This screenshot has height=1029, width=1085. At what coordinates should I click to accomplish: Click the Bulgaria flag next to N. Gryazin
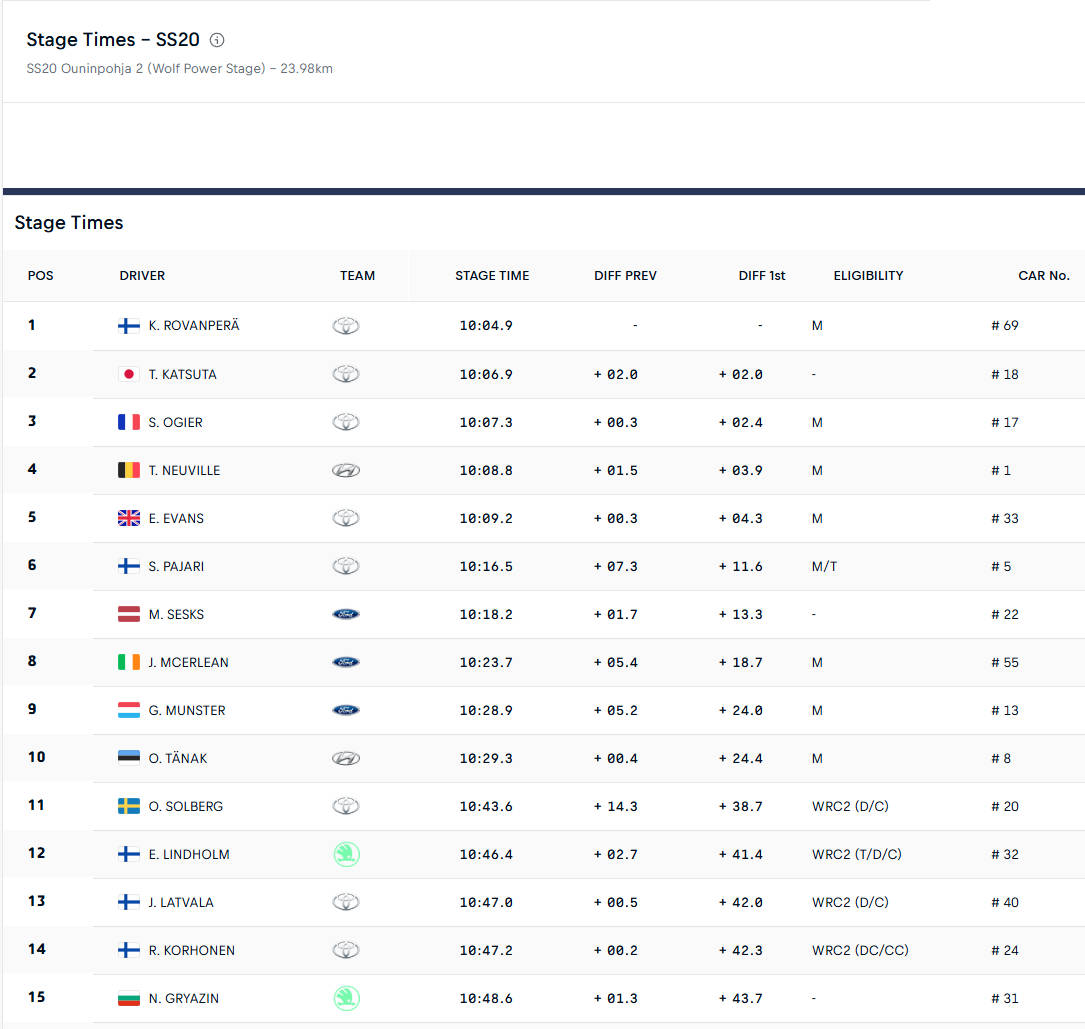(x=129, y=999)
